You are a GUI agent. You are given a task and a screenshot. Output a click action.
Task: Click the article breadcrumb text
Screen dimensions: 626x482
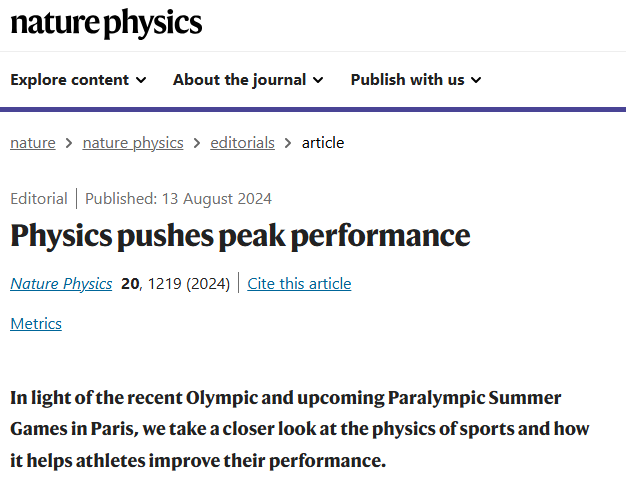[323, 143]
